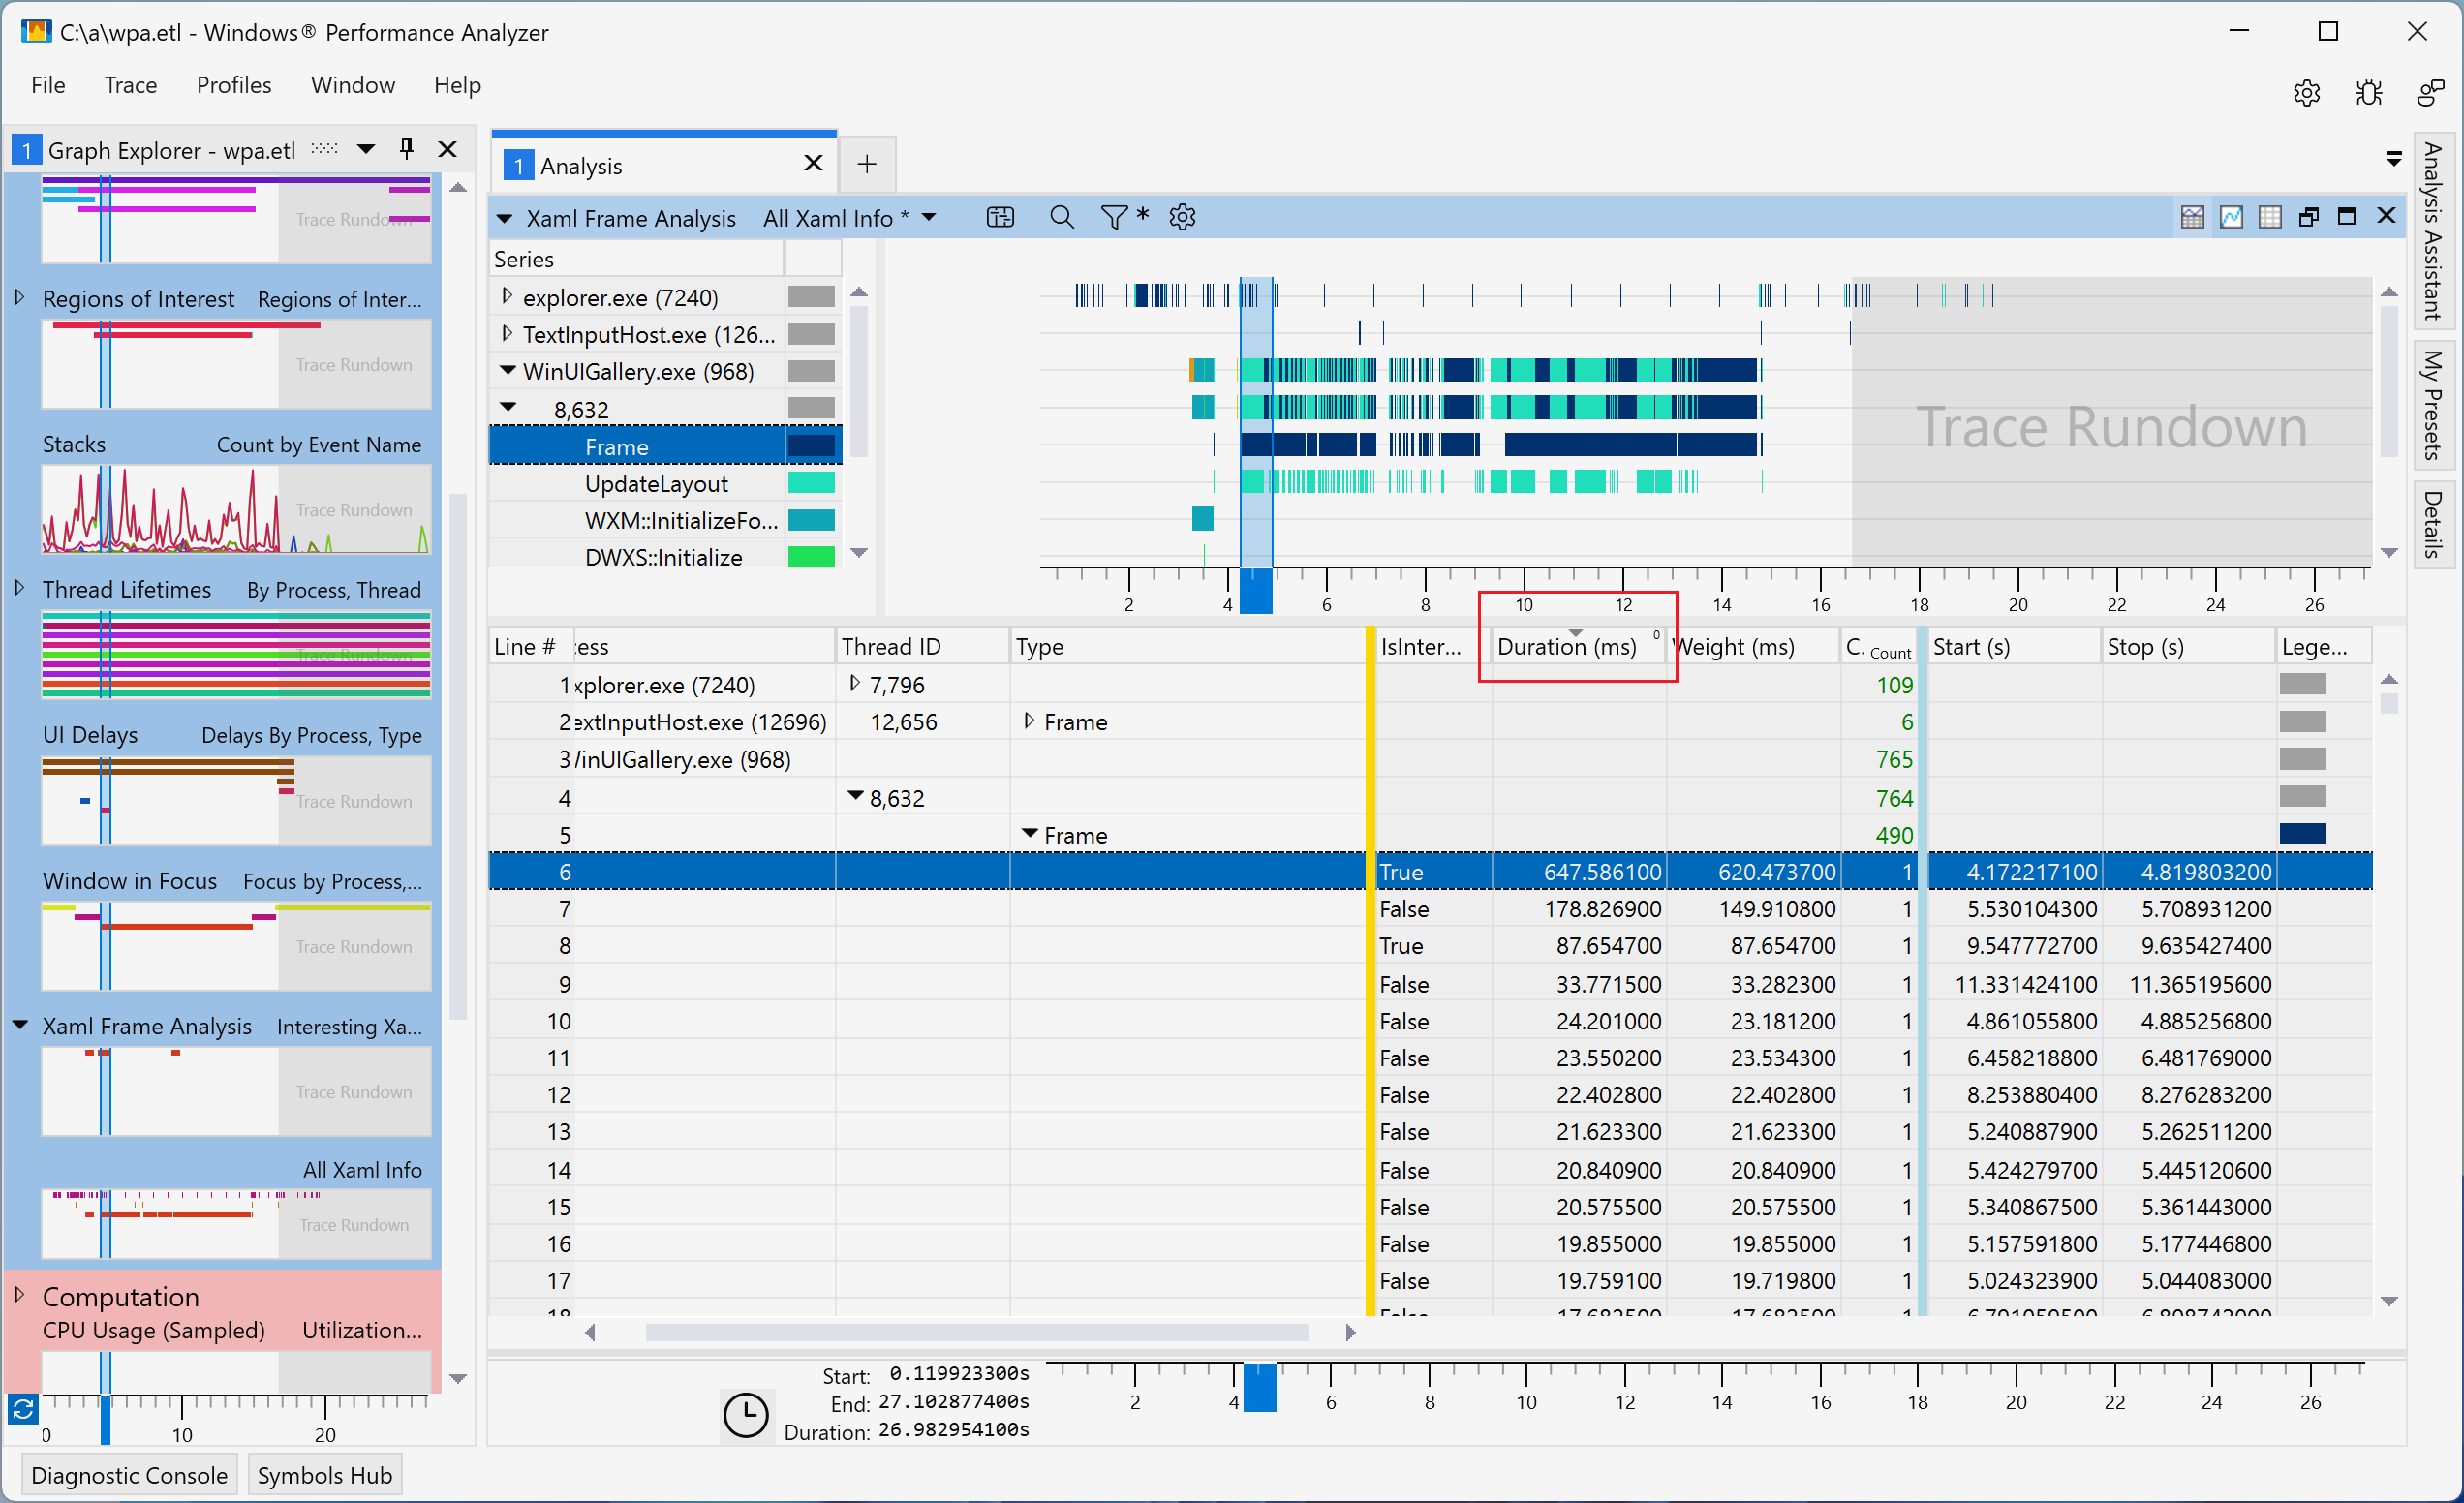
Task: Open the search box in Xaml Frame Analysis
Action: pyautogui.click(x=1062, y=217)
